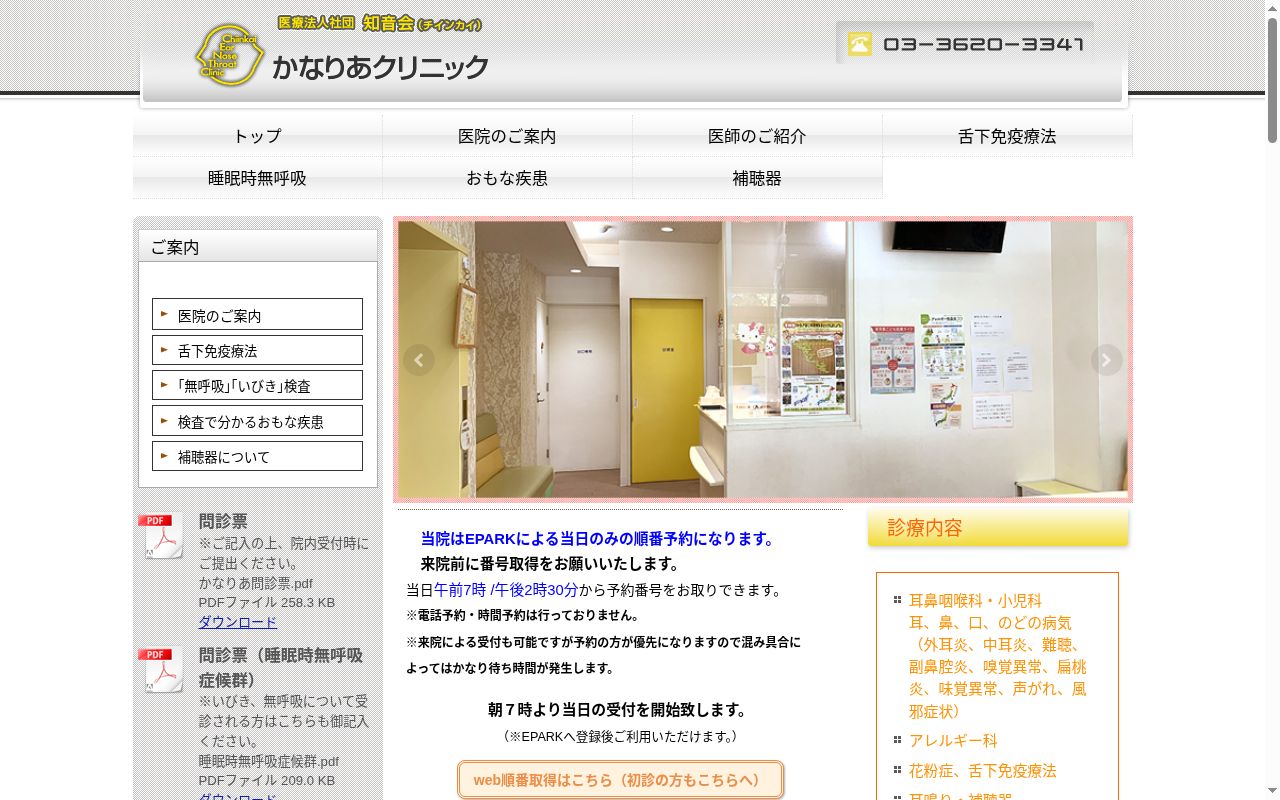Advance slideshow with right arrow

(x=1106, y=360)
